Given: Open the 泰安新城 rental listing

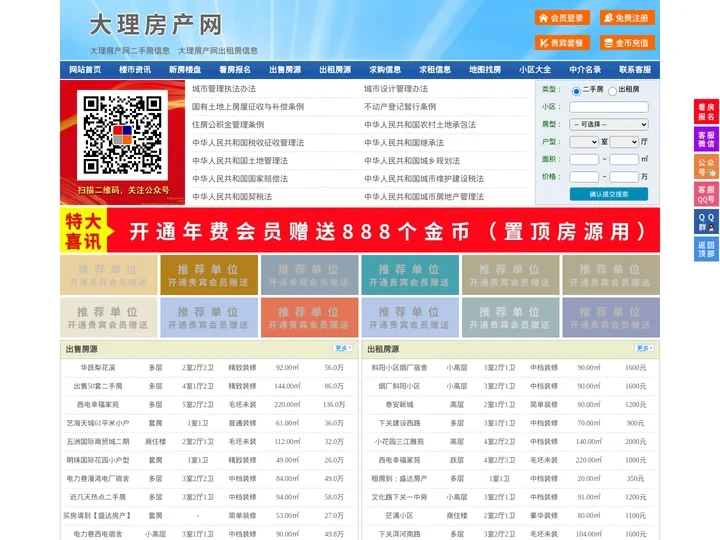Looking at the screenshot, I should click(399, 405).
